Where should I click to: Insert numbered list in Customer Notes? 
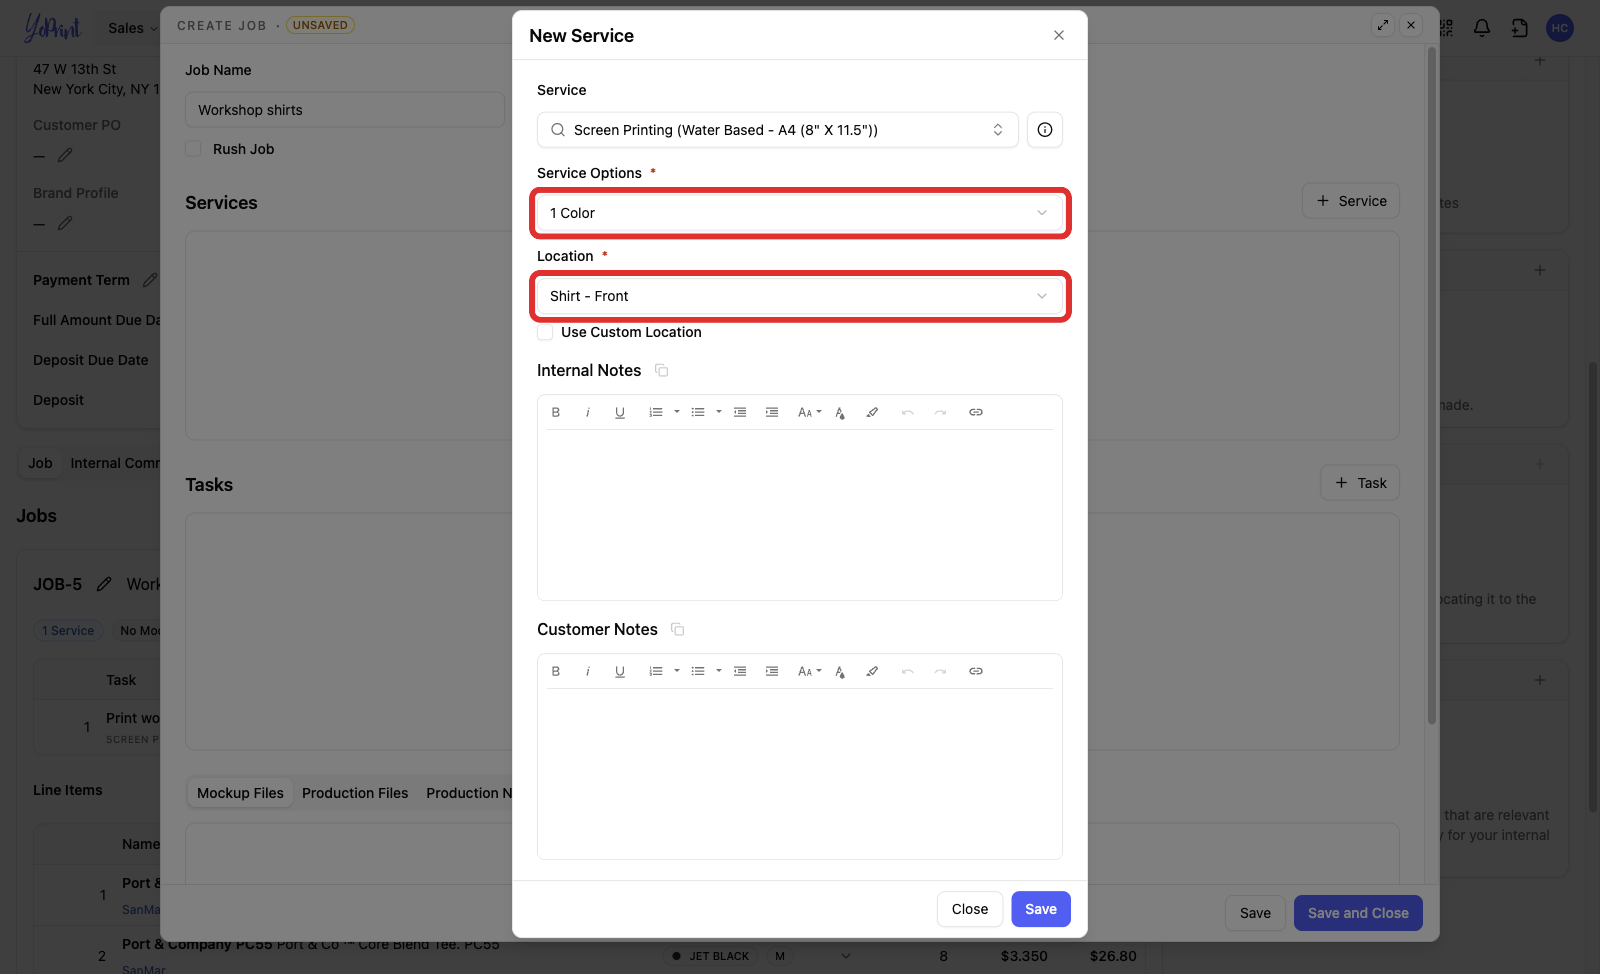656,671
